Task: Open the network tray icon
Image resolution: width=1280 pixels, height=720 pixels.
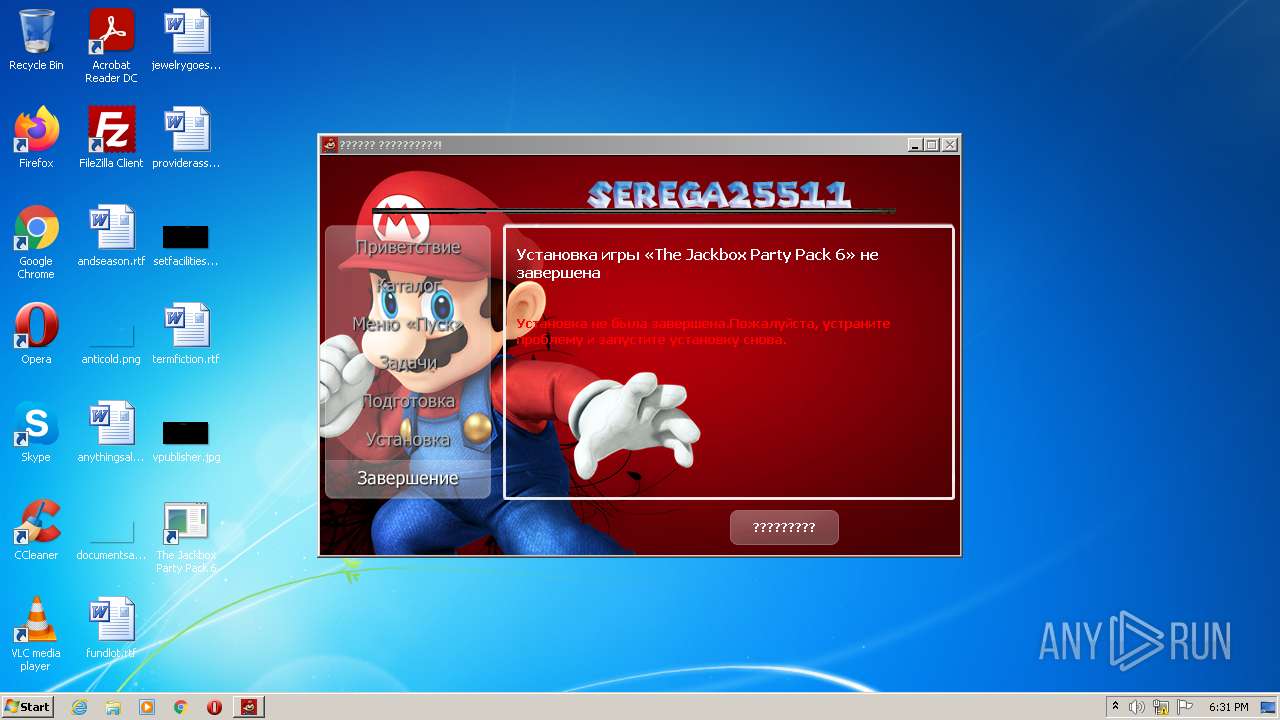Action: (1161, 707)
